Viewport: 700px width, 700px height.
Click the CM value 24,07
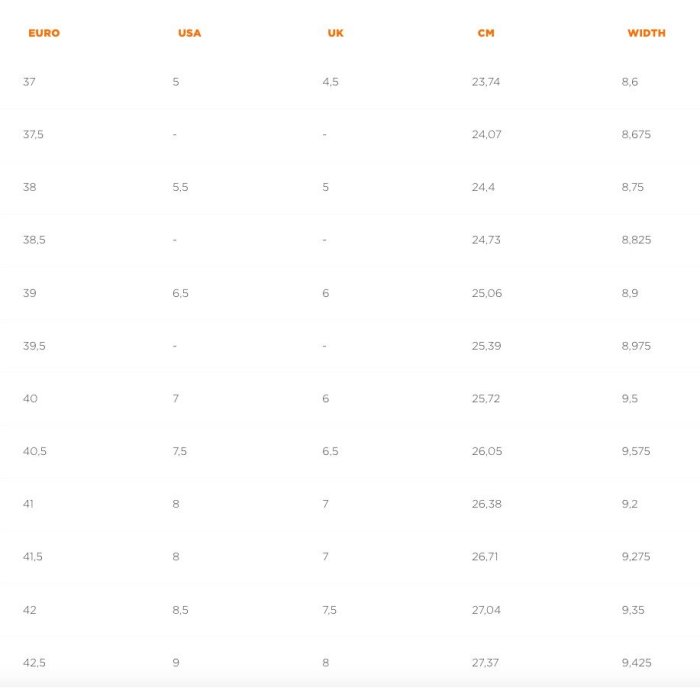pyautogui.click(x=486, y=134)
